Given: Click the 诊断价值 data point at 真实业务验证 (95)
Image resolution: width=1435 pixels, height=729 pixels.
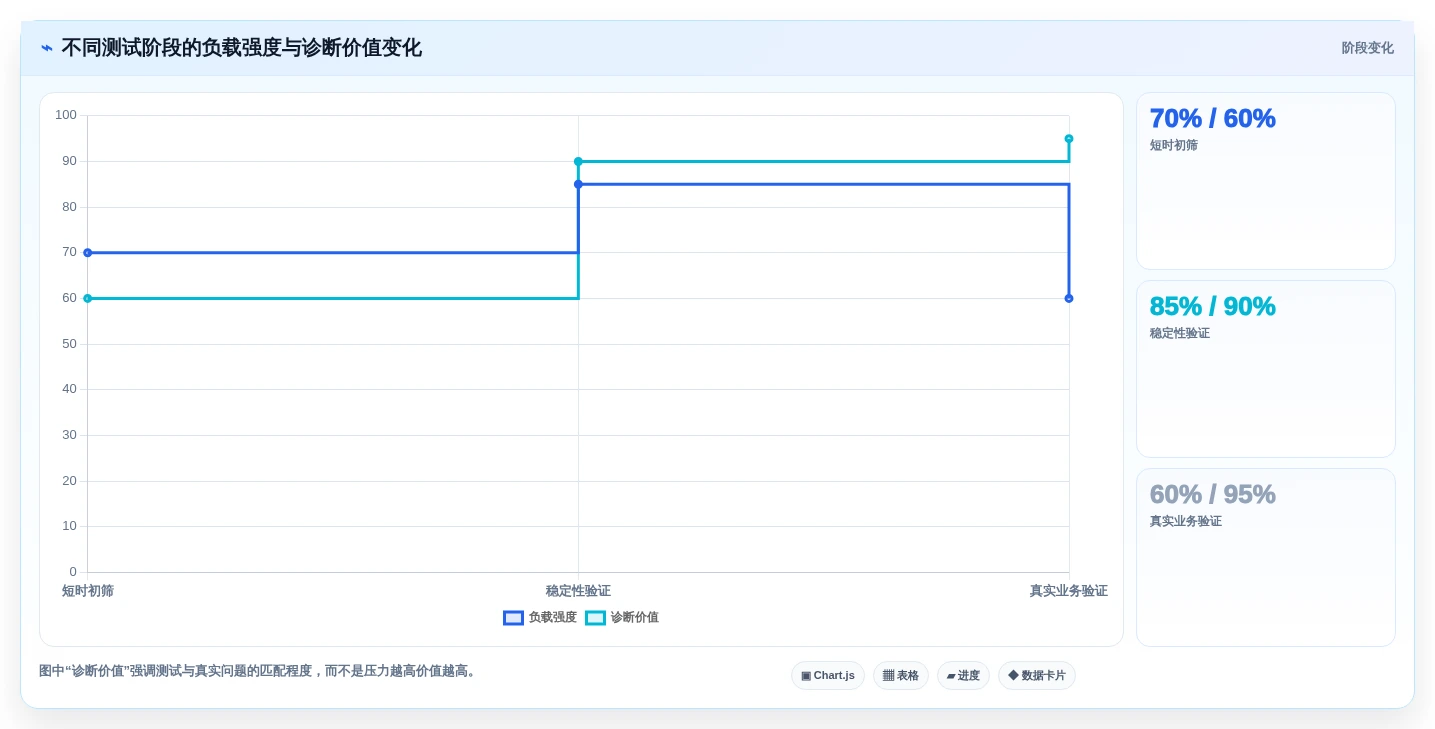Looking at the screenshot, I should (x=1069, y=139).
